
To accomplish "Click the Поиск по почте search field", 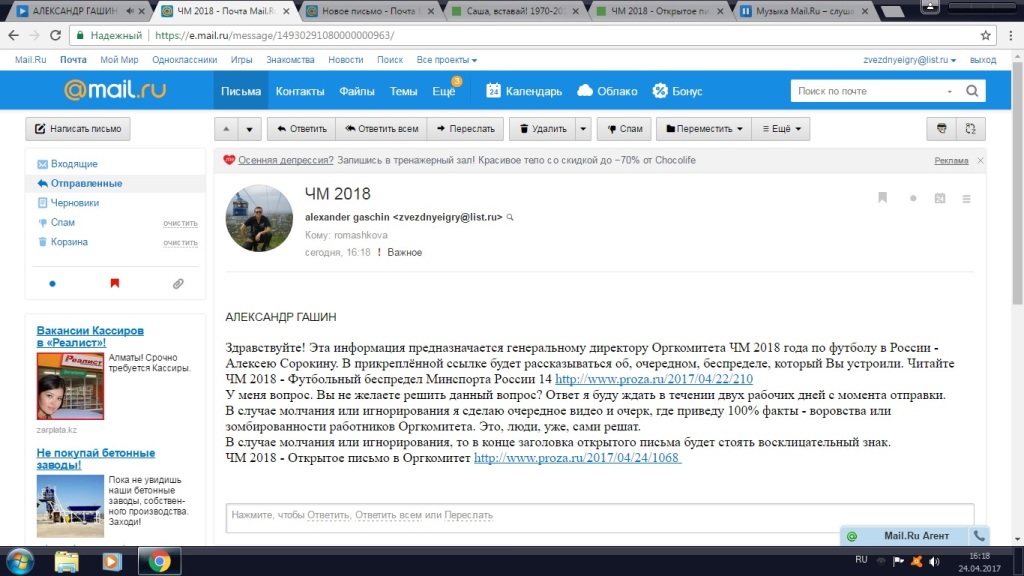I will tap(867, 91).
